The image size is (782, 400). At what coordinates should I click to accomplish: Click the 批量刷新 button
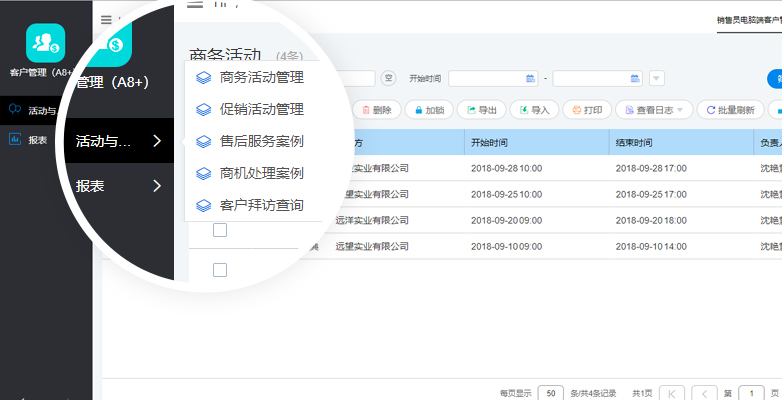730,110
